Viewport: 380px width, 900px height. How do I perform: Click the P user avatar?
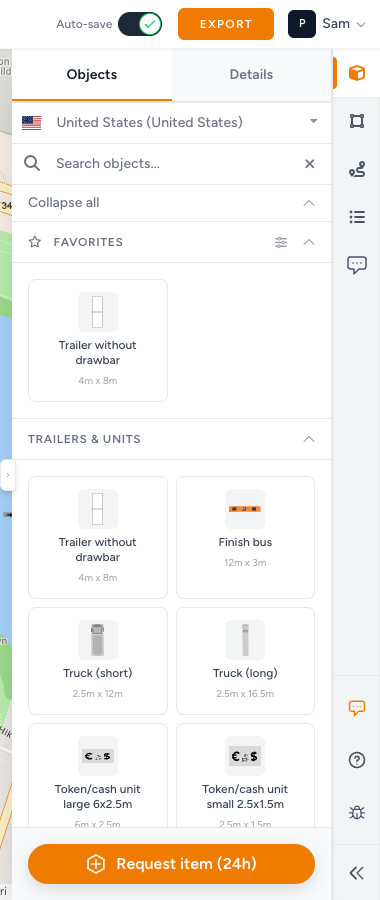[x=302, y=24]
